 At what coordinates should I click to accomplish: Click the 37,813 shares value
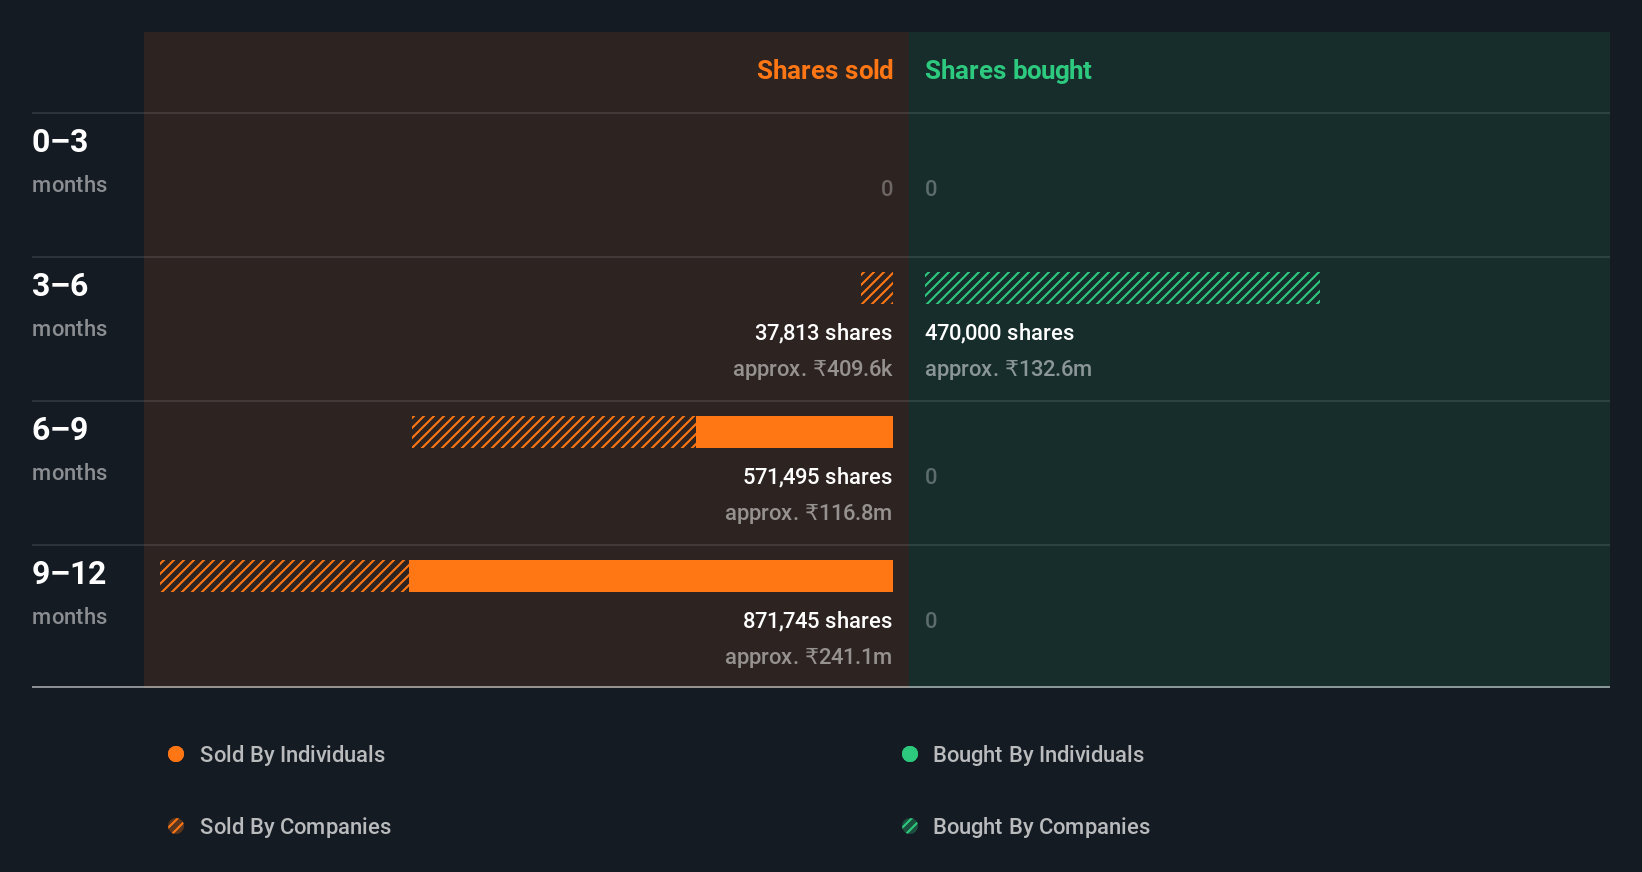coord(823,332)
